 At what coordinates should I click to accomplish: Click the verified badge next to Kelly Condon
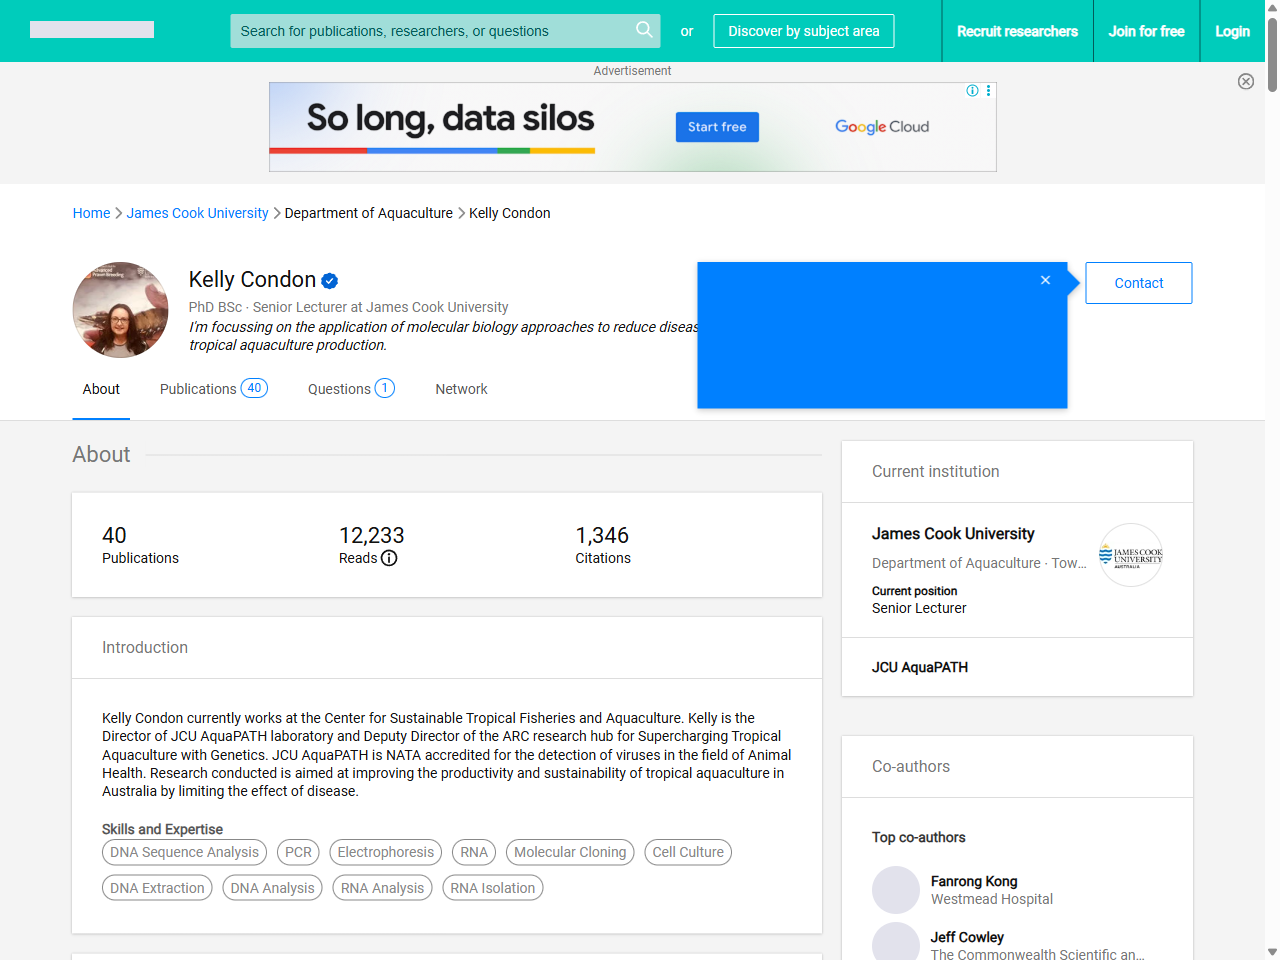pyautogui.click(x=330, y=280)
